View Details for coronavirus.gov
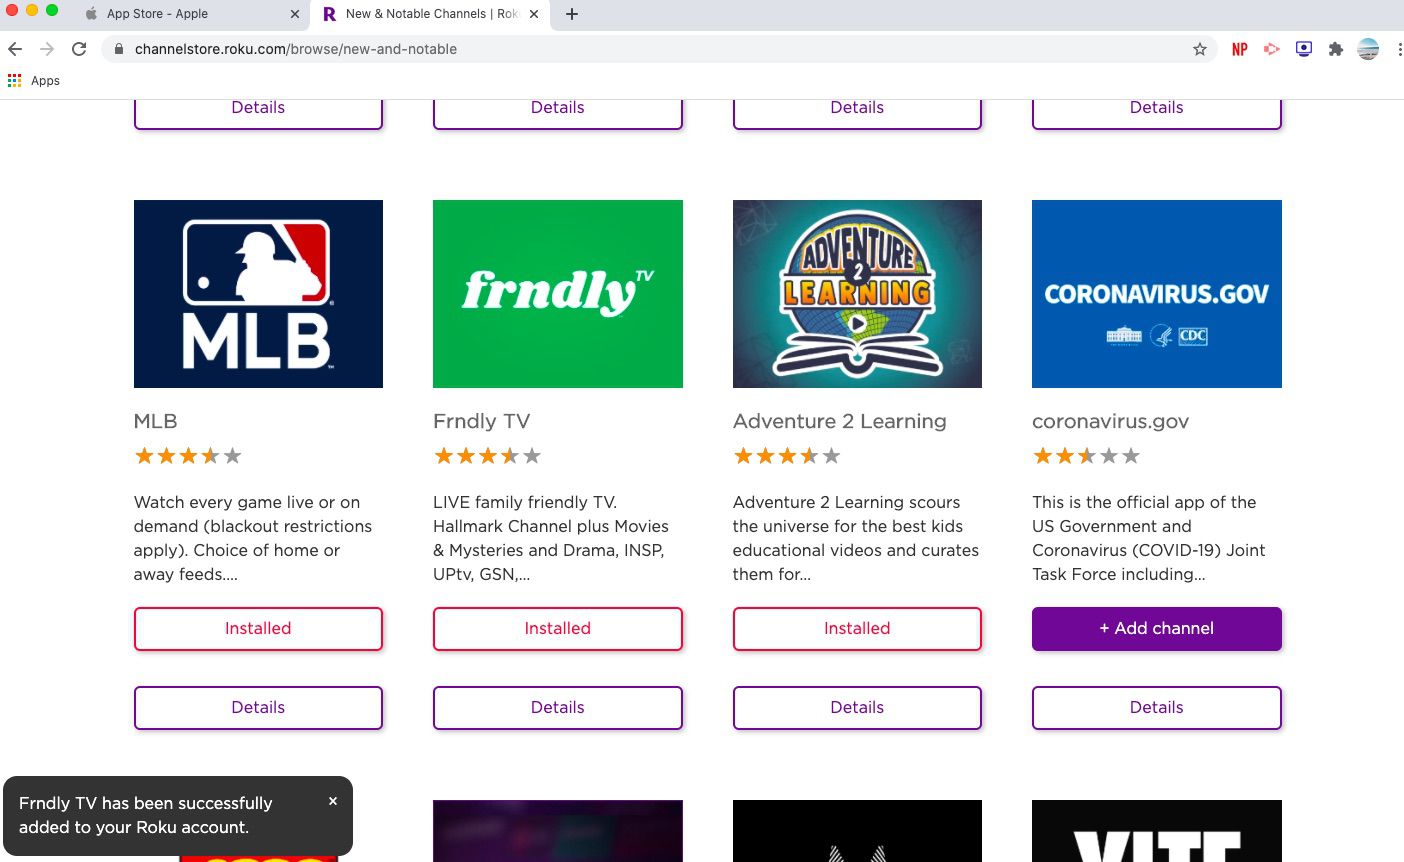 [1157, 708]
